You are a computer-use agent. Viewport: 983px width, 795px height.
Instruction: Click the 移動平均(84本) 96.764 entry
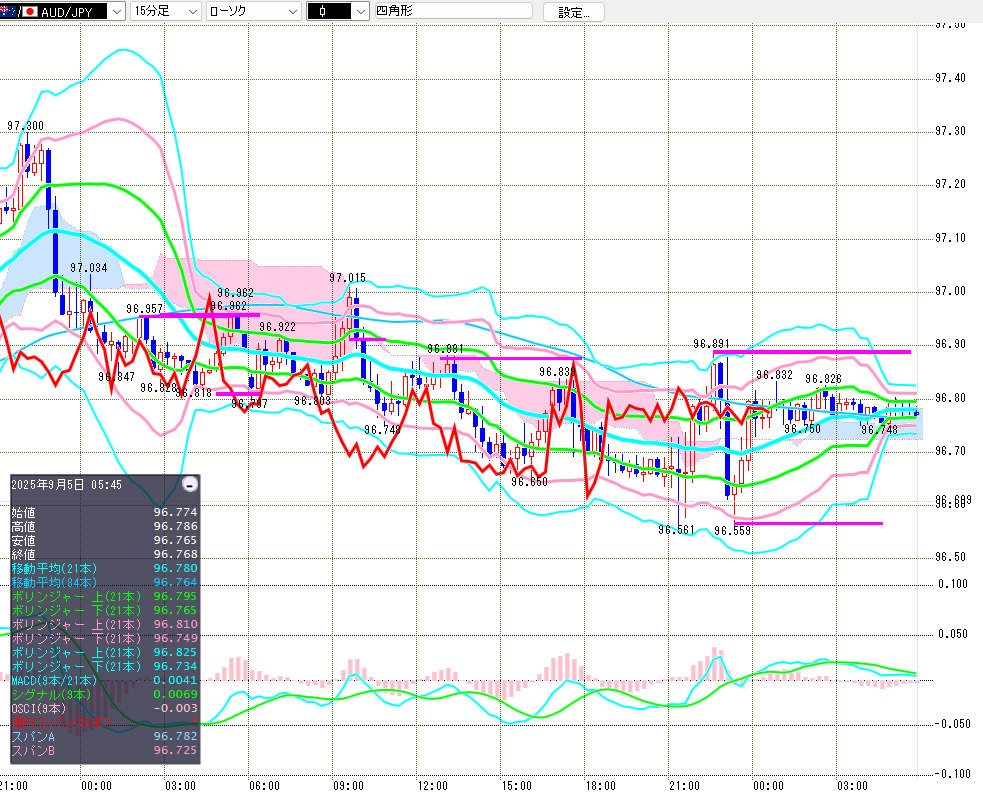pyautogui.click(x=105, y=582)
